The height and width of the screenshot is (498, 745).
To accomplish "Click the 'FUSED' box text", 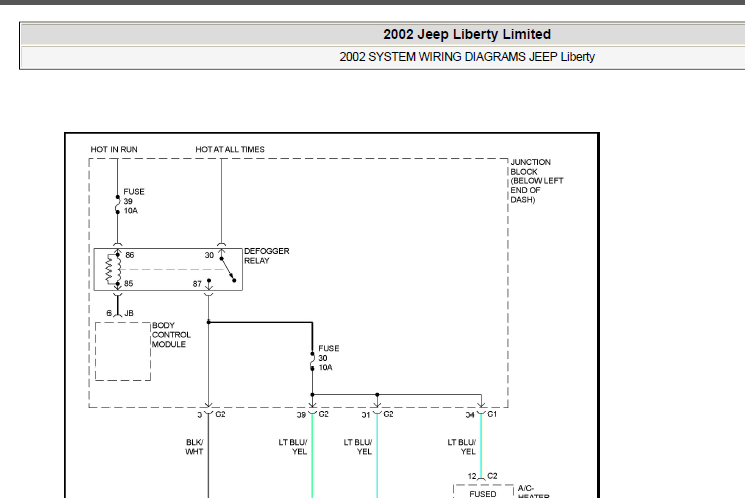I will pyautogui.click(x=483, y=494).
